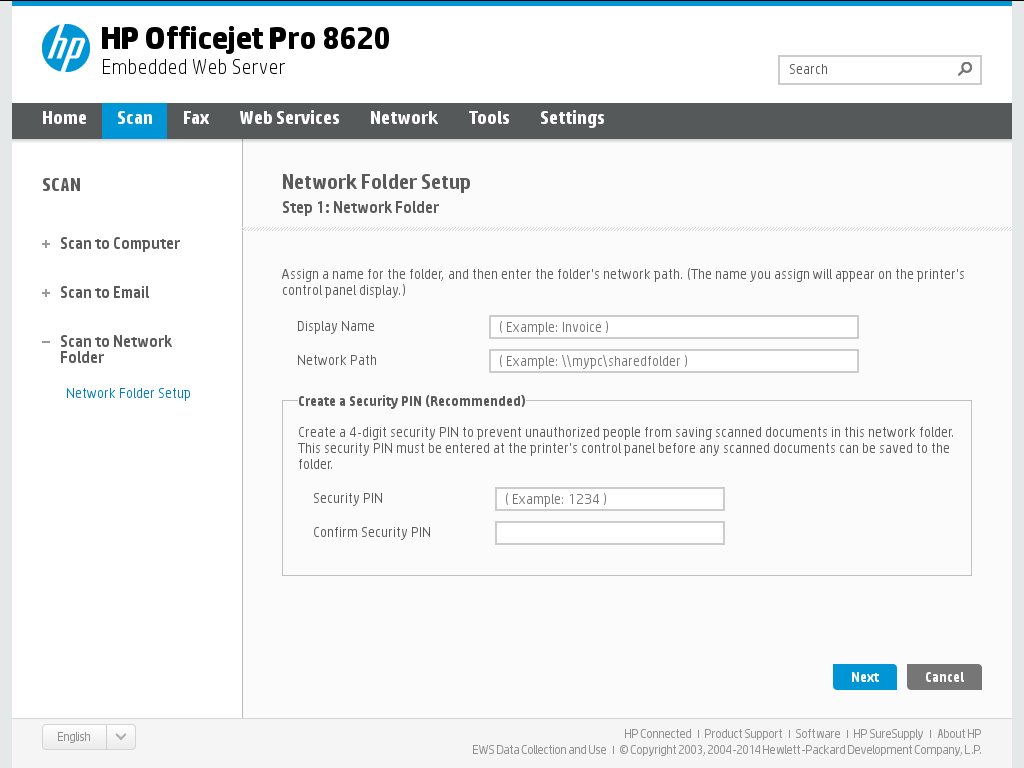Open the About HP footer link
The width and height of the screenshot is (1024, 768).
coord(959,734)
